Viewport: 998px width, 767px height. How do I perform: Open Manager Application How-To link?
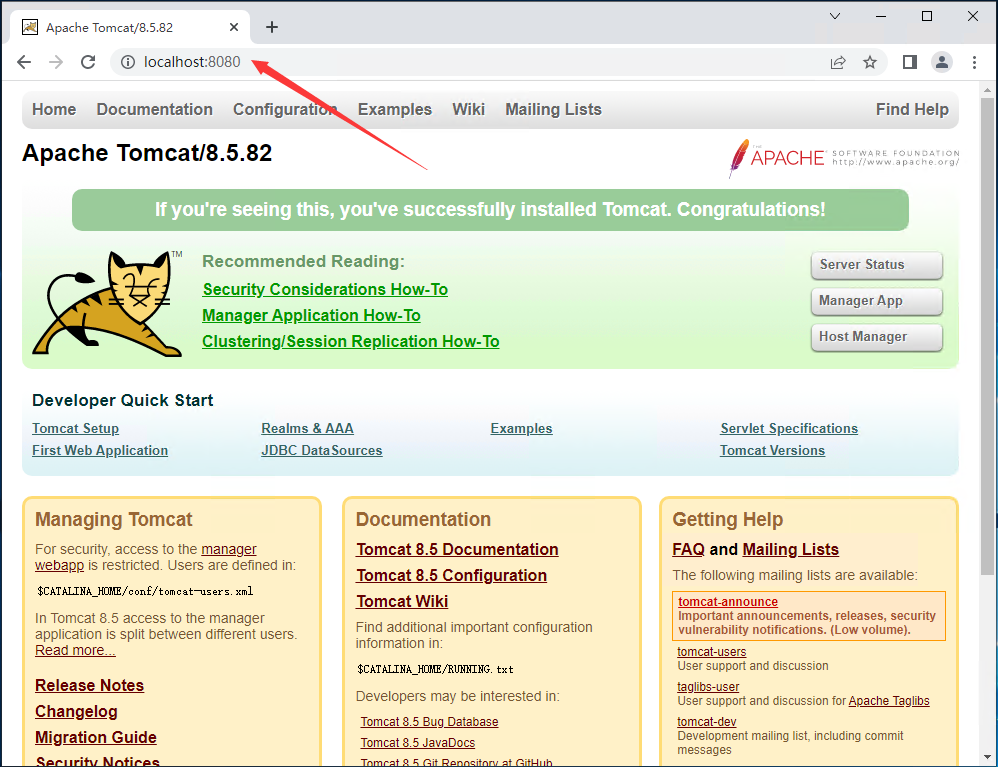[311, 316]
